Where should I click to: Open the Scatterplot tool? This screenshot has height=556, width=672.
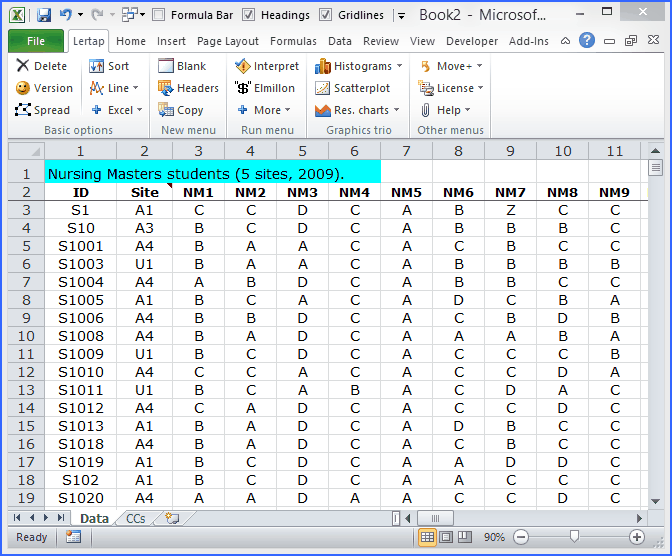point(323,88)
